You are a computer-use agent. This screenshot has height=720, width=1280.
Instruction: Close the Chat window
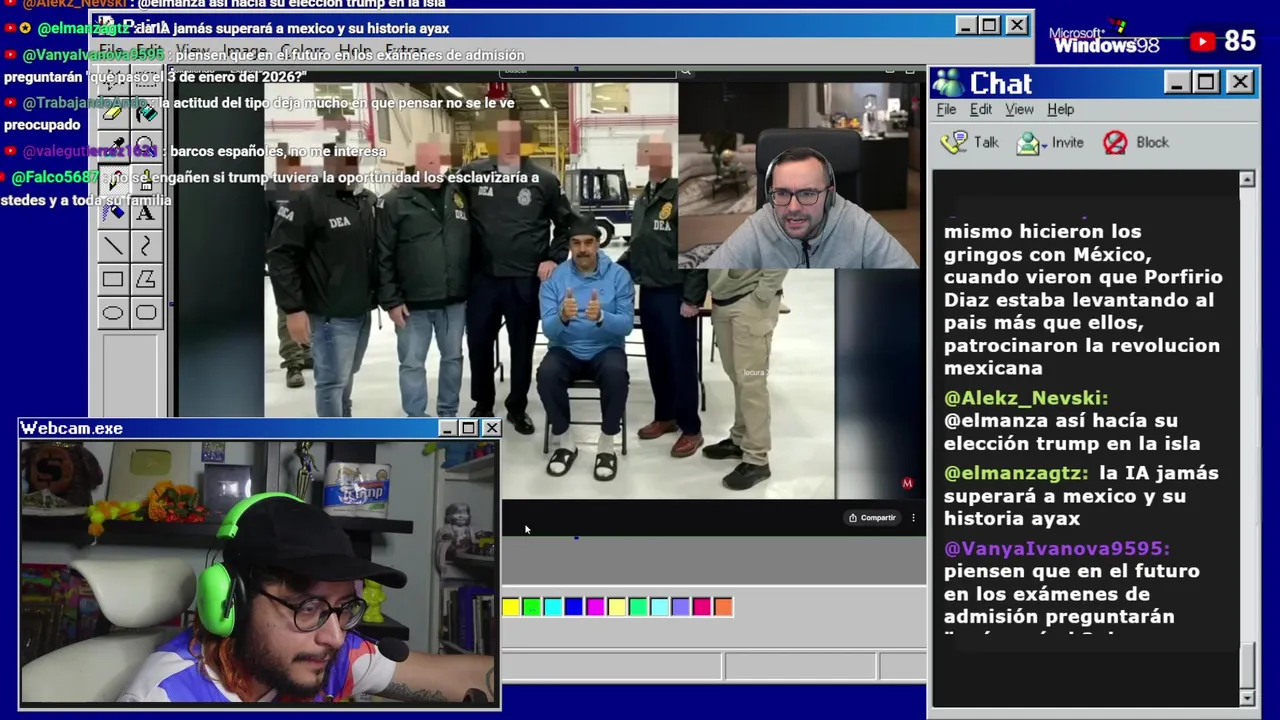[1240, 82]
